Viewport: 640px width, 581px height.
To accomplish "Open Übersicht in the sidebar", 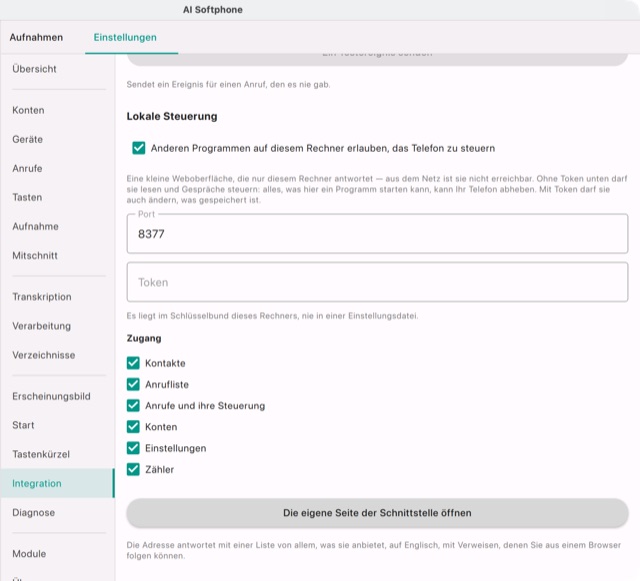I will pyautogui.click(x=34, y=69).
